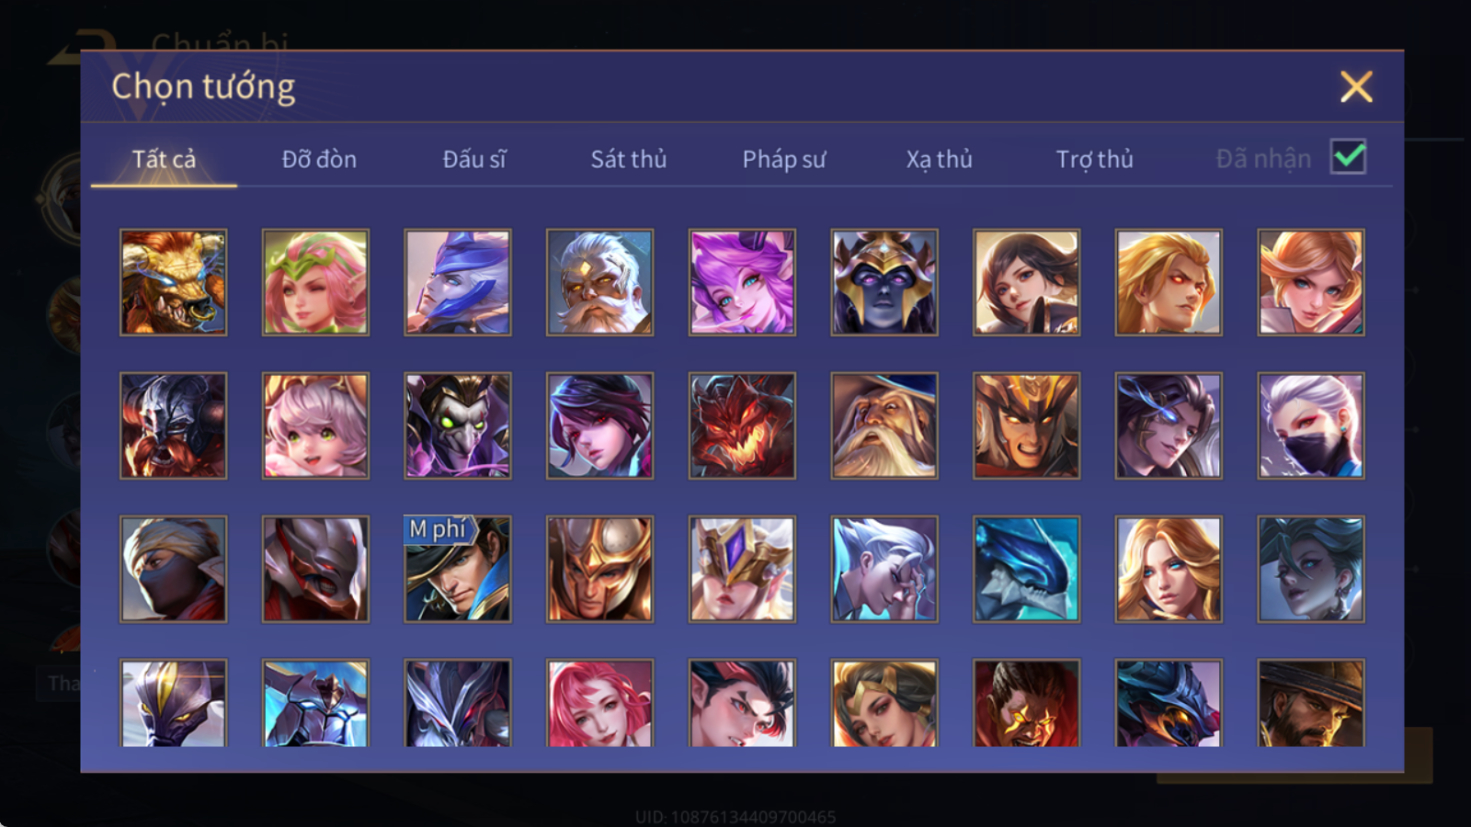Choose the purple-haired girl hero portrait

[742, 282]
